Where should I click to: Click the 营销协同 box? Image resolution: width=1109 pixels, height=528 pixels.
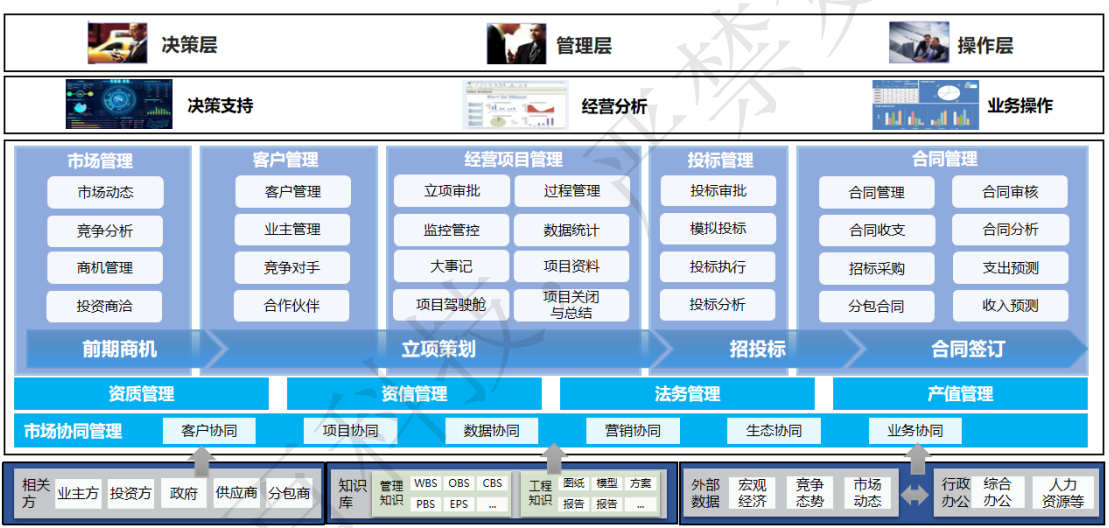pyautogui.click(x=633, y=430)
